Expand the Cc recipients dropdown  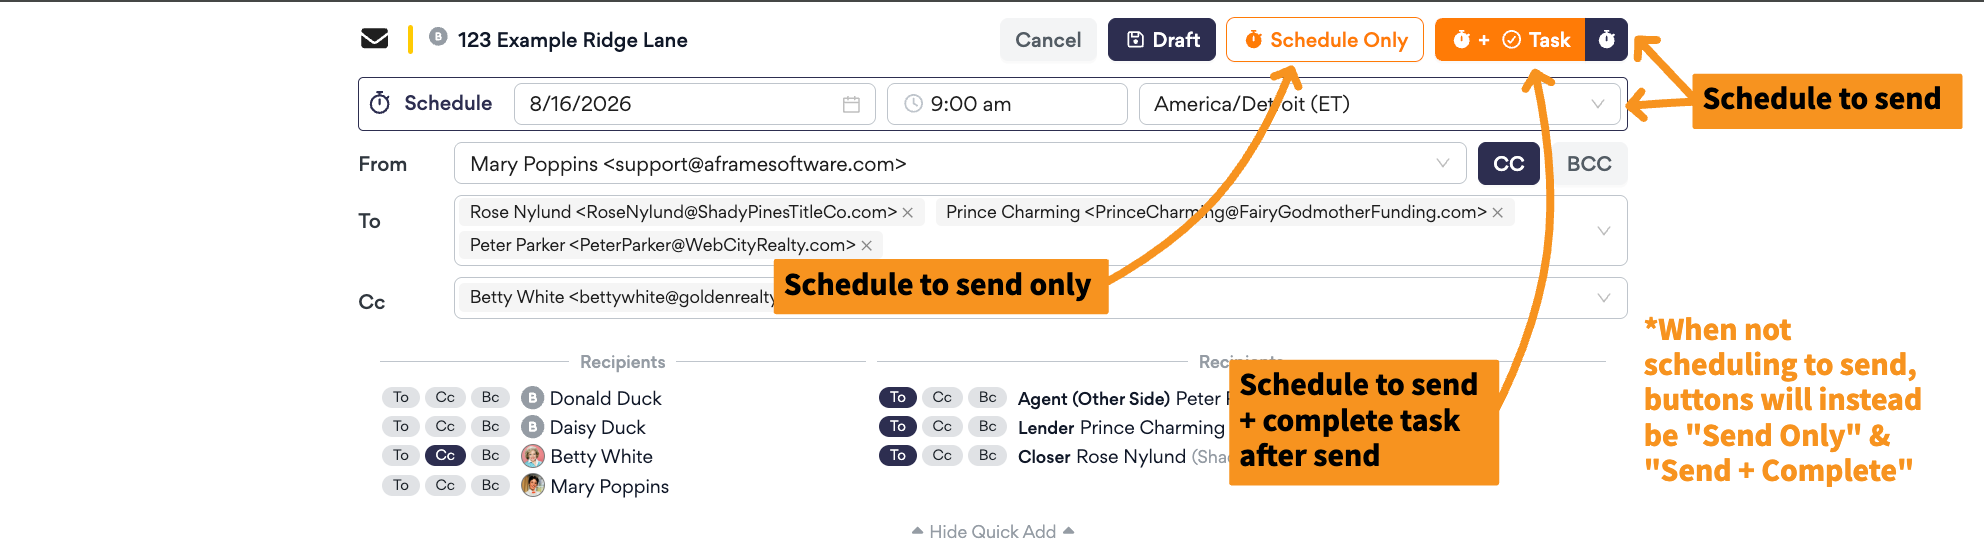click(x=1603, y=298)
